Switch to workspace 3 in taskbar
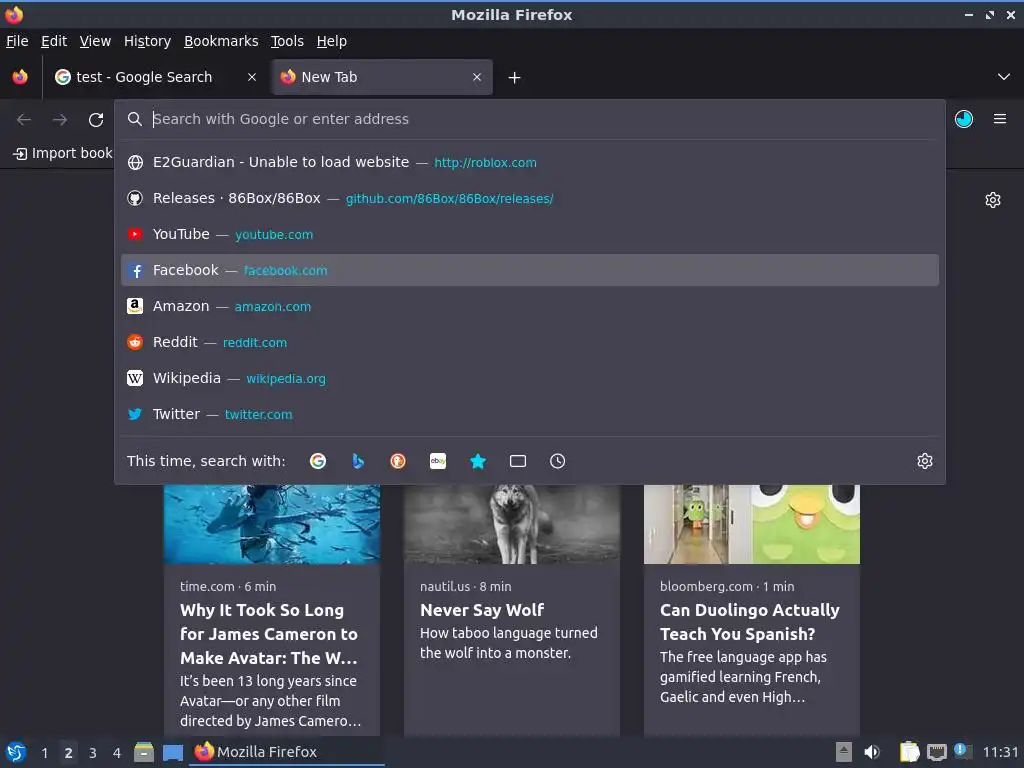The height and width of the screenshot is (768, 1024). point(93,753)
